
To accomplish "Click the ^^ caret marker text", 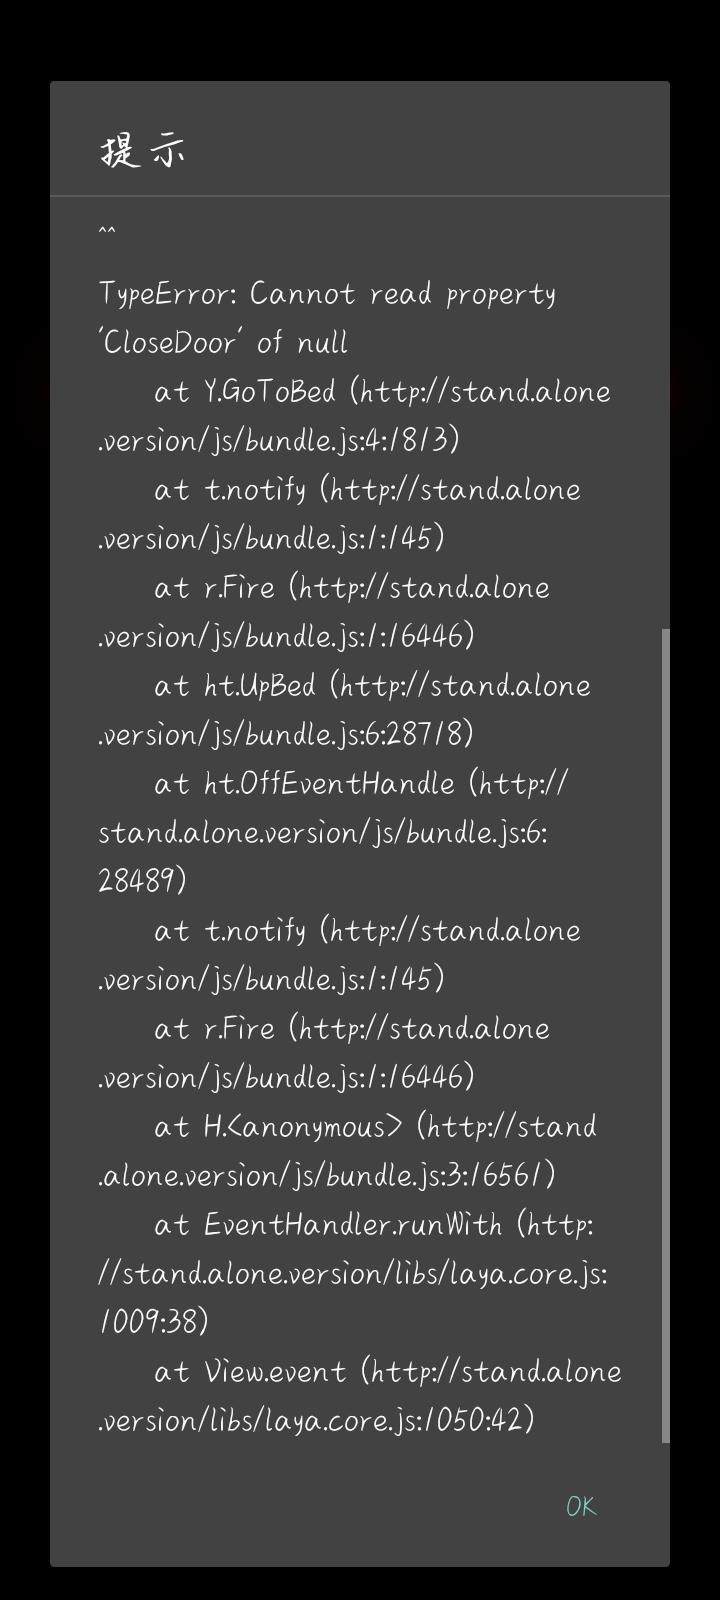I will click(107, 233).
